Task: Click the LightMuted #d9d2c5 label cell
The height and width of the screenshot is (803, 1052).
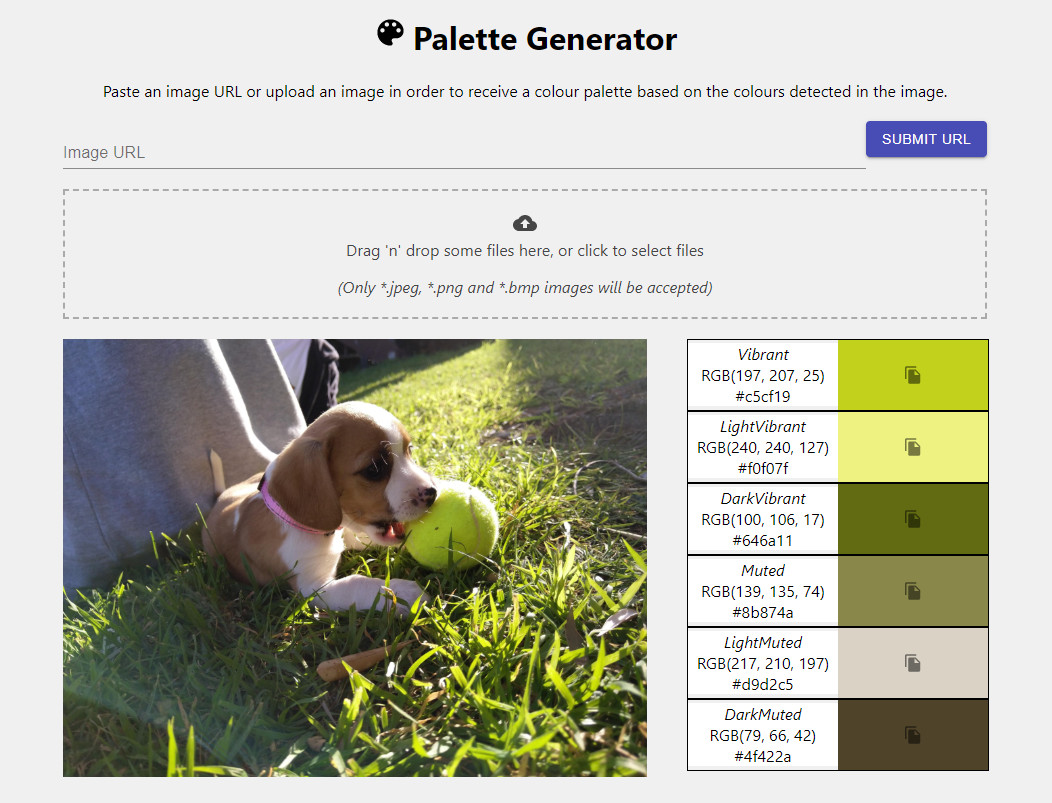Action: [x=763, y=663]
